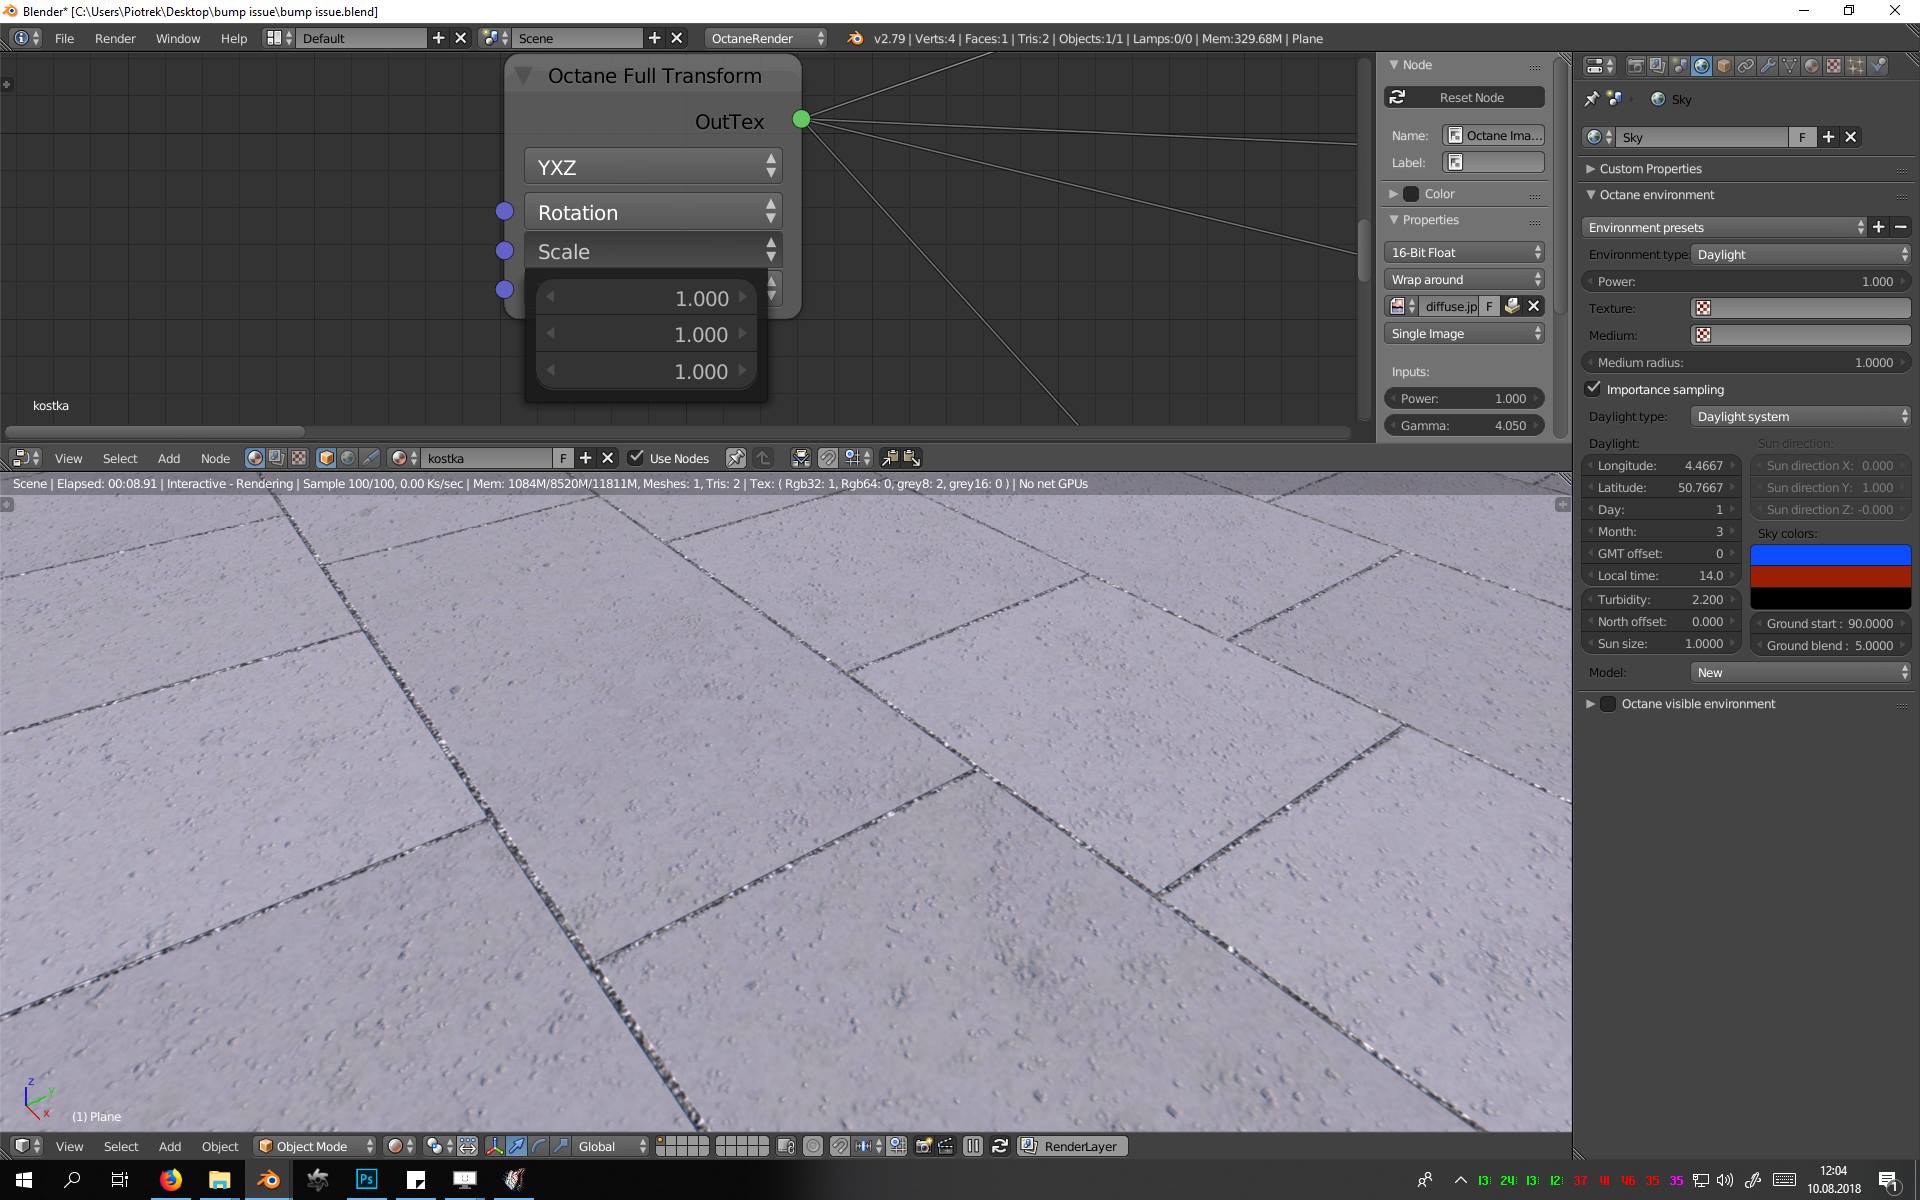
Task: Open the Constraints chain-link tab
Action: click(x=1745, y=66)
